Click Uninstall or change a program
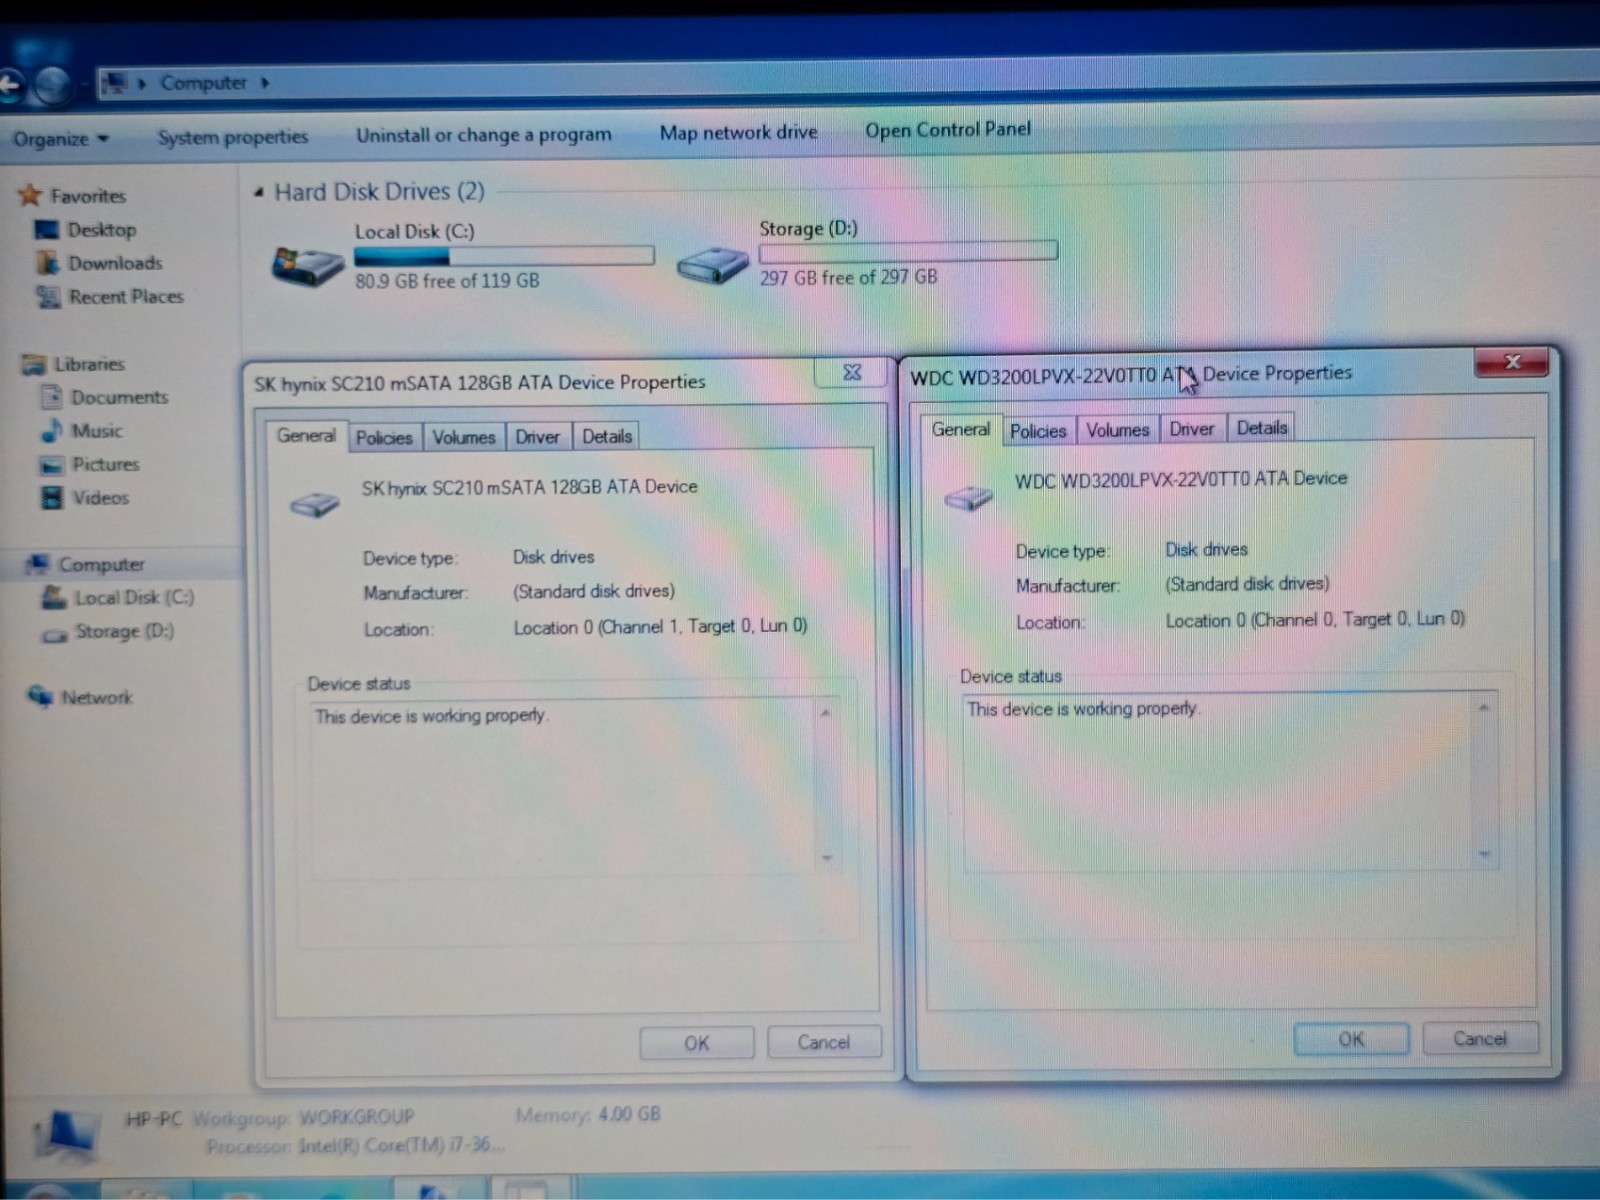1600x1200 pixels. pyautogui.click(x=484, y=135)
